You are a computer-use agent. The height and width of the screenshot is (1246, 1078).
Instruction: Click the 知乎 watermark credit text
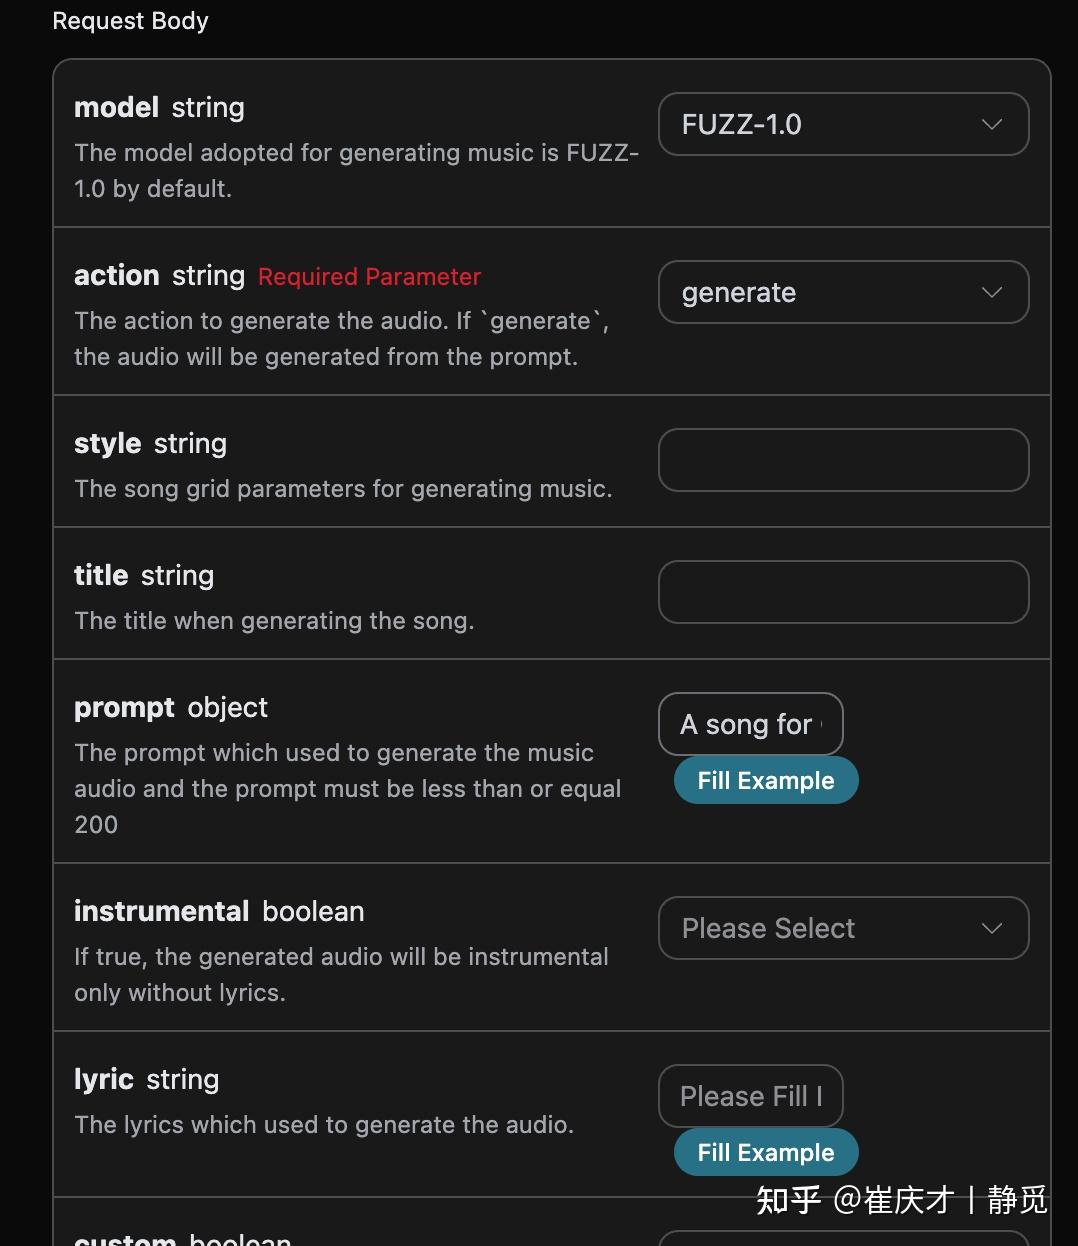900,1199
